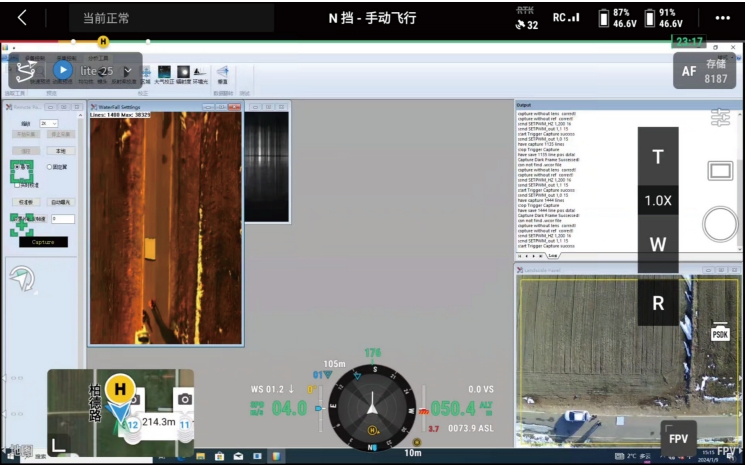Tap the back arrow in top bar
This screenshot has width=747, height=465.
pyautogui.click(x=22, y=18)
